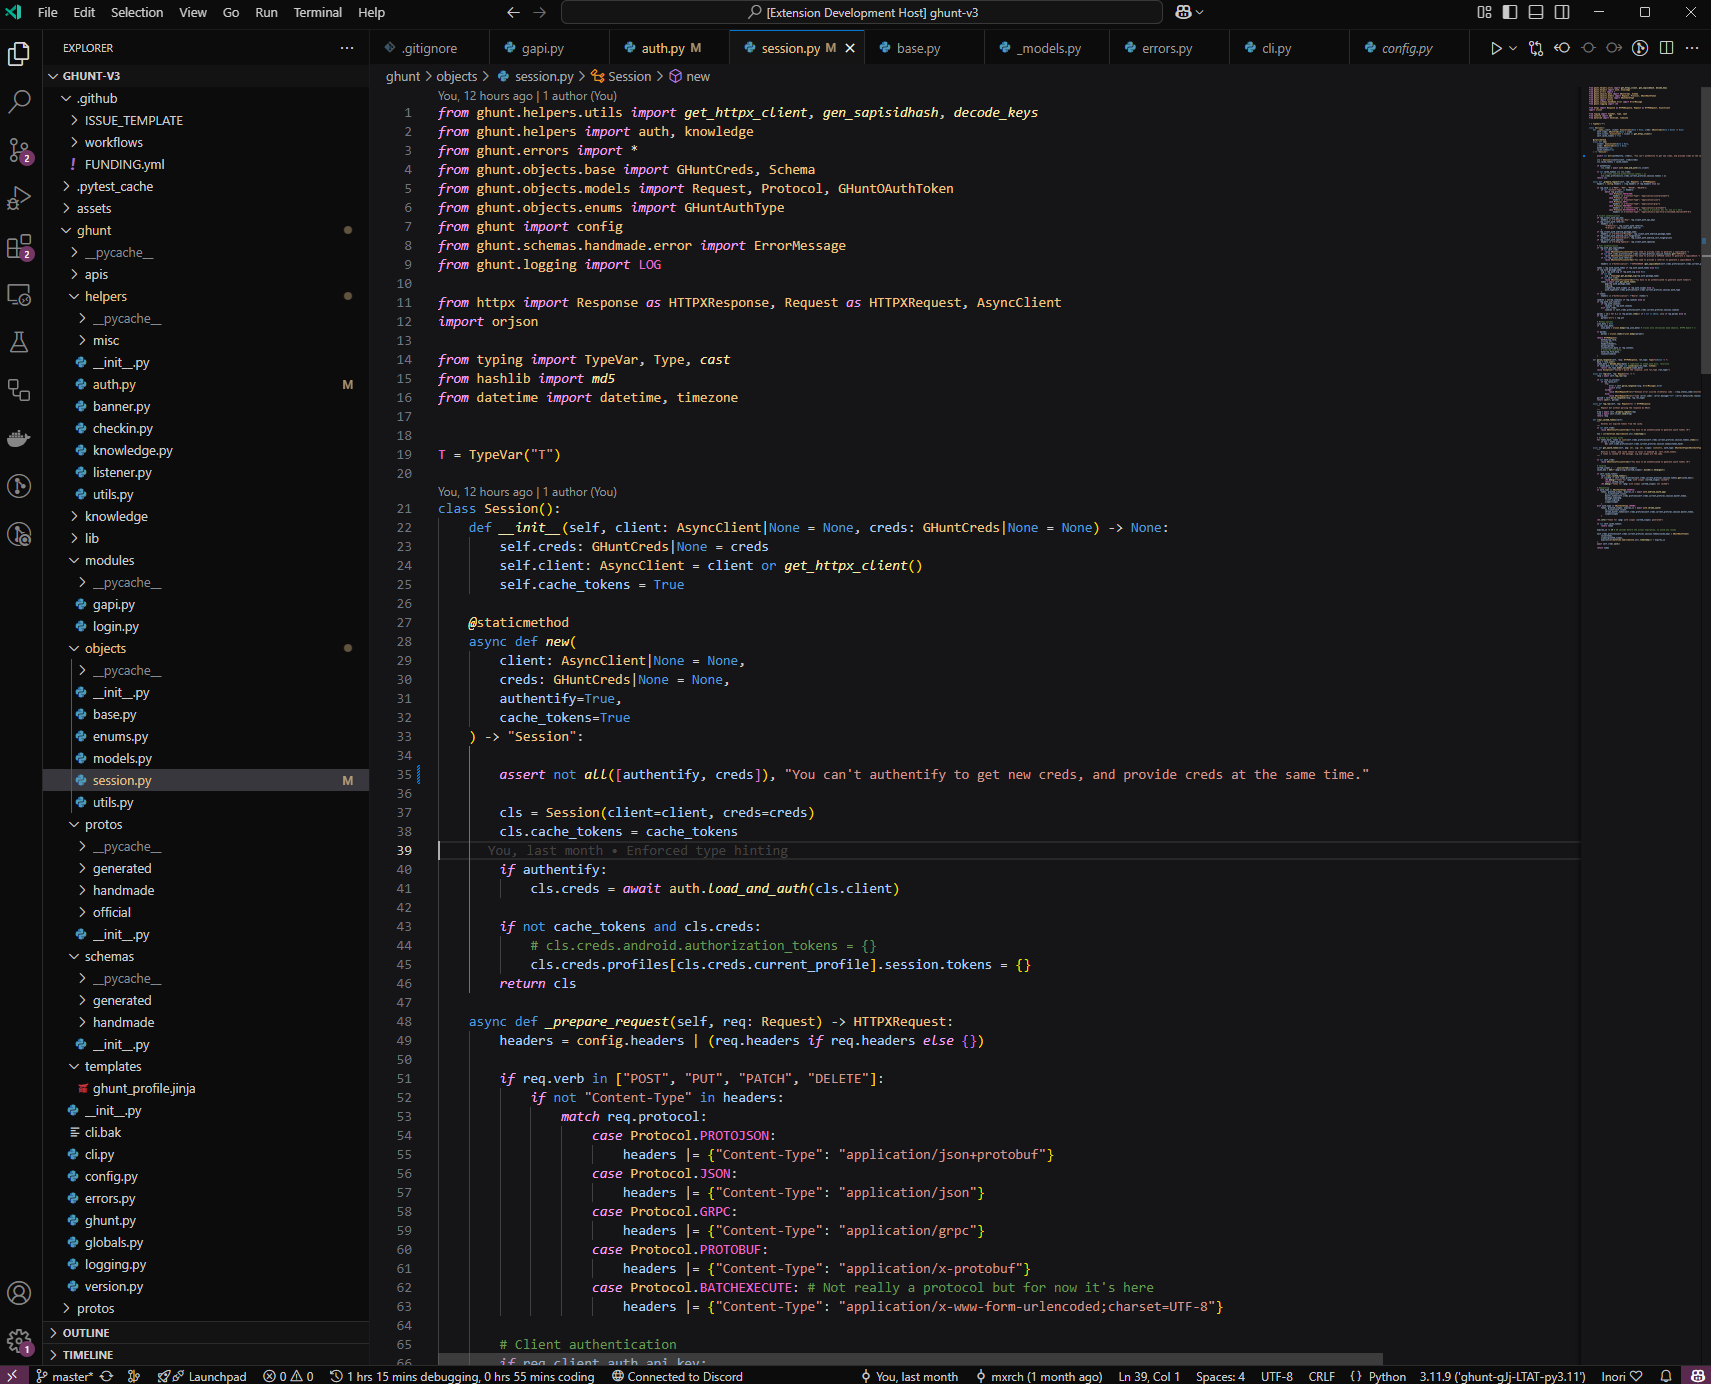Open the Manage gear icon
The height and width of the screenshot is (1384, 1711).
click(19, 1341)
